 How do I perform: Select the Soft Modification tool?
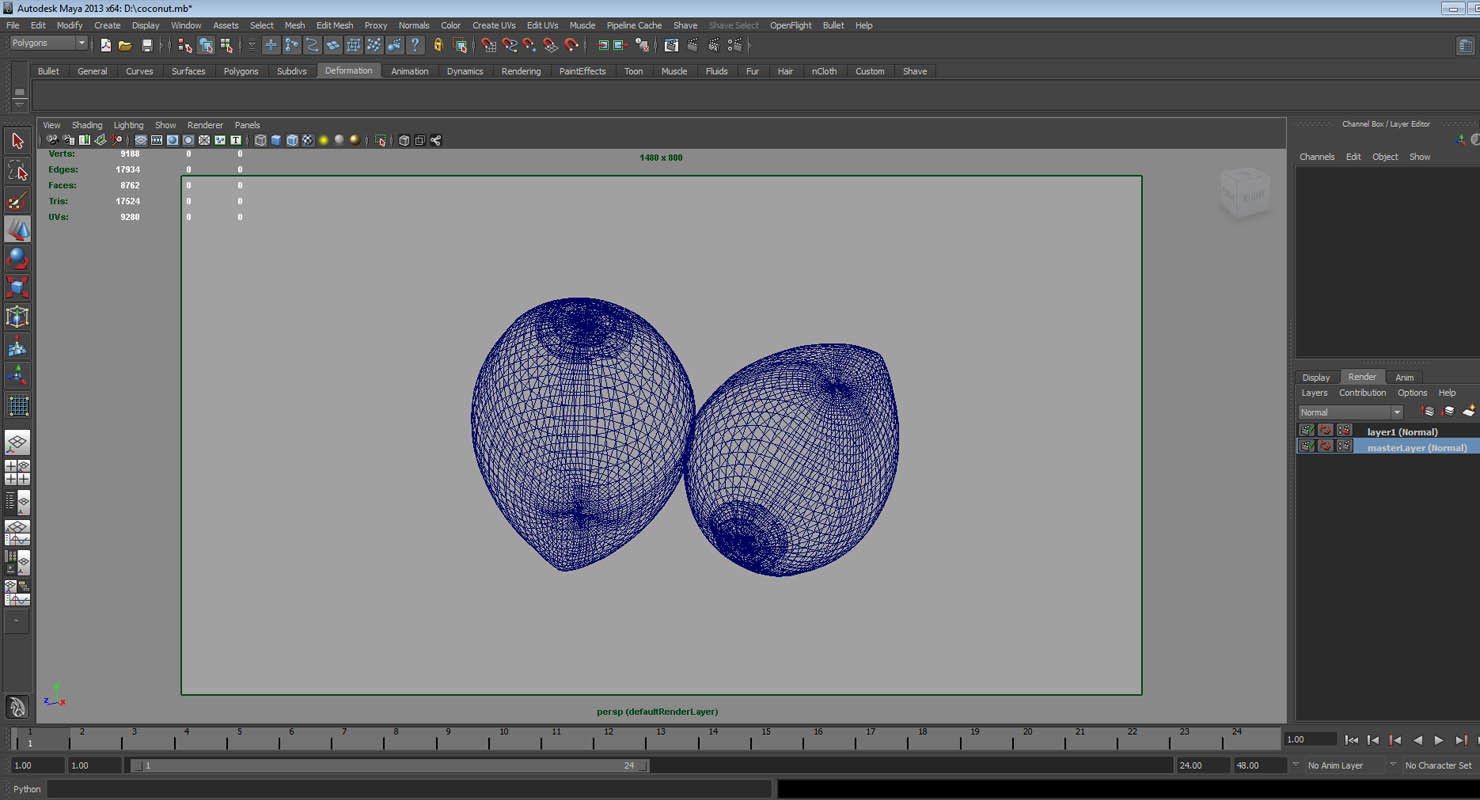17,346
